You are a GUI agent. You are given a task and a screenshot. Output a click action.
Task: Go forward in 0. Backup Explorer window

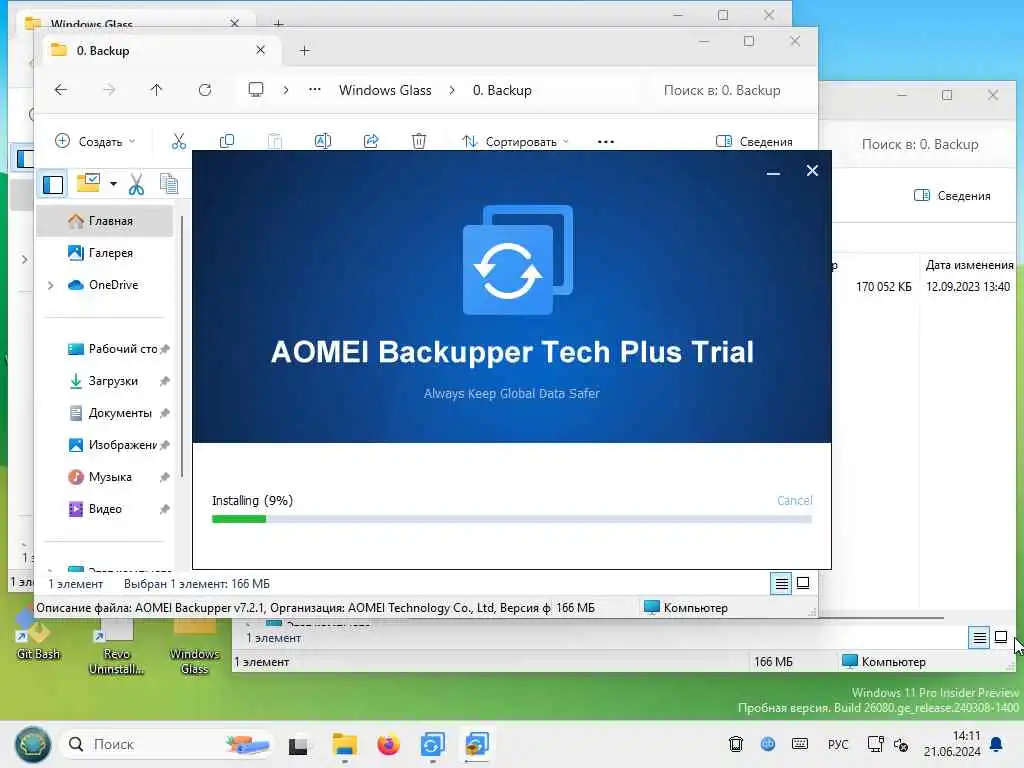(x=109, y=90)
